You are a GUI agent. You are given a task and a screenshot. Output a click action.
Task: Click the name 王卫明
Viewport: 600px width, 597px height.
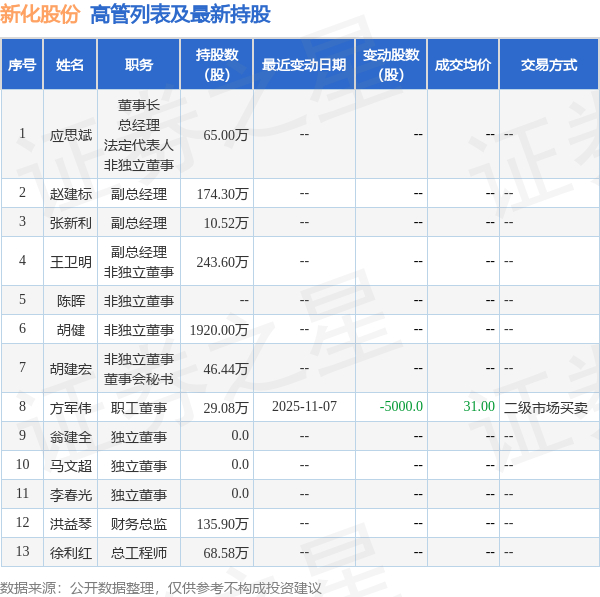tap(71, 262)
